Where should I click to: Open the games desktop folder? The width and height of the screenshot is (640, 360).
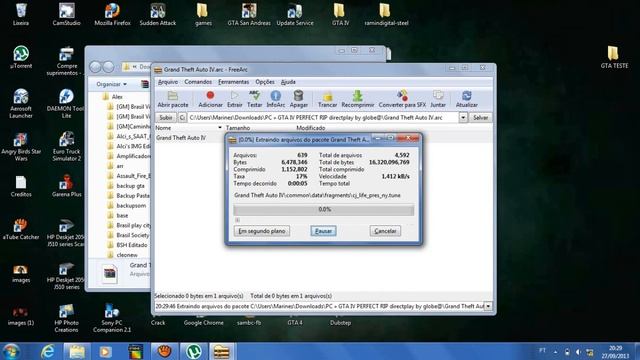[203, 14]
